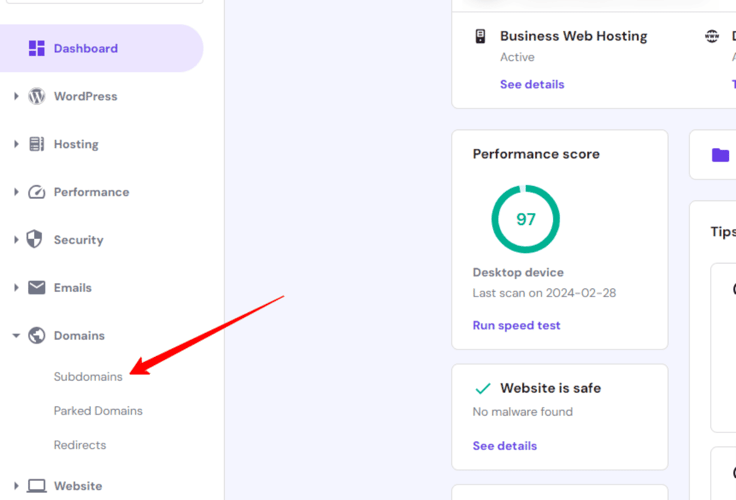Click the 97 performance score ring
The image size is (736, 500).
tap(526, 219)
